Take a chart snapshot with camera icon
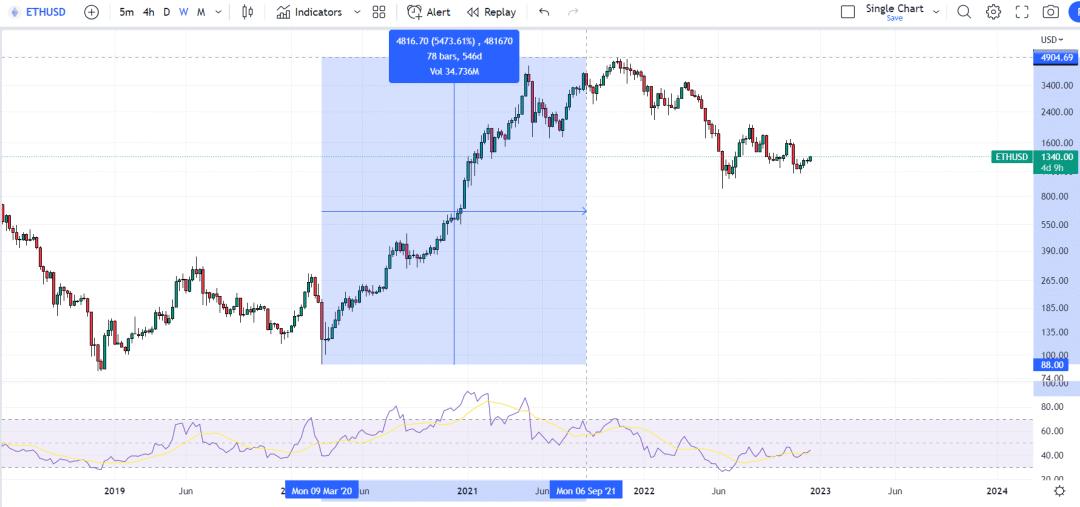 pyautogui.click(x=1051, y=12)
